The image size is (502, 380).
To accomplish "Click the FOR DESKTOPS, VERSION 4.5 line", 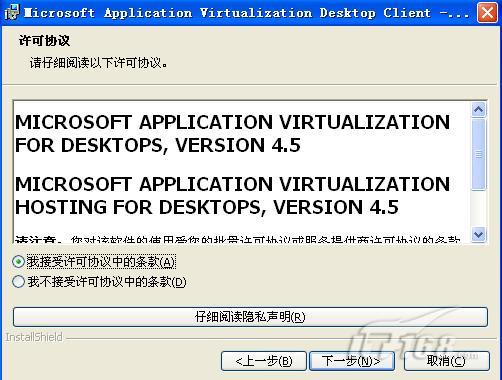I will [157, 145].
